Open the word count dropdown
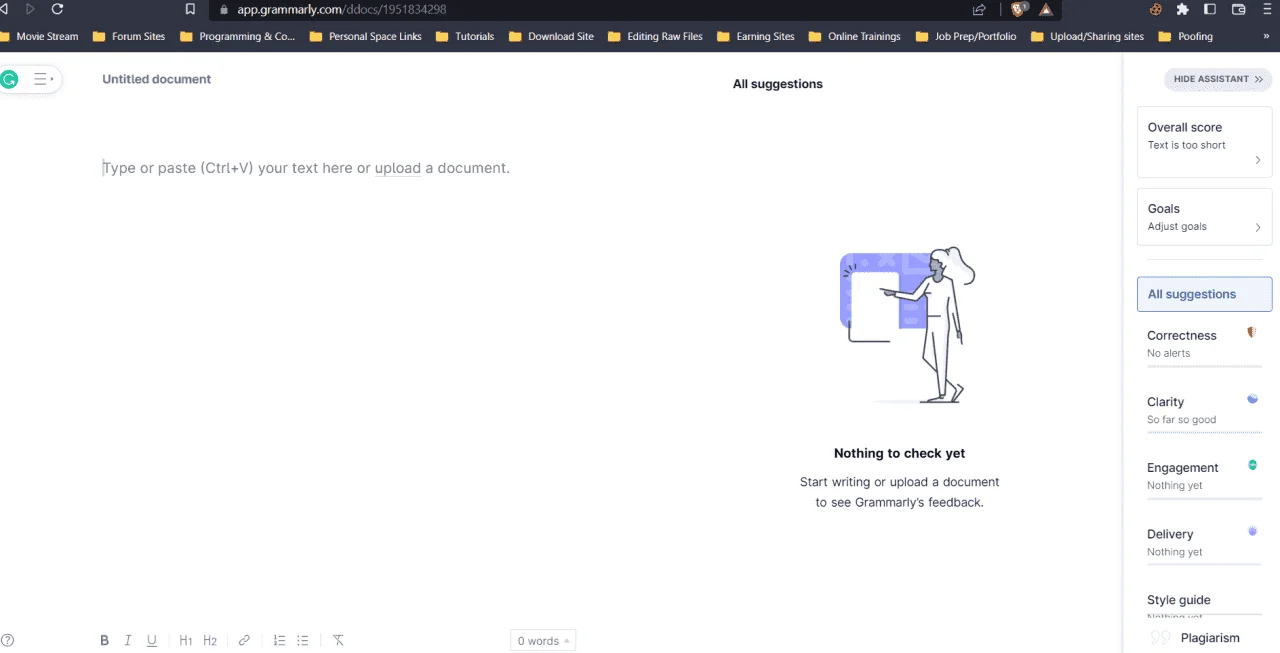Screen dimensions: 1280x653 tap(543, 641)
